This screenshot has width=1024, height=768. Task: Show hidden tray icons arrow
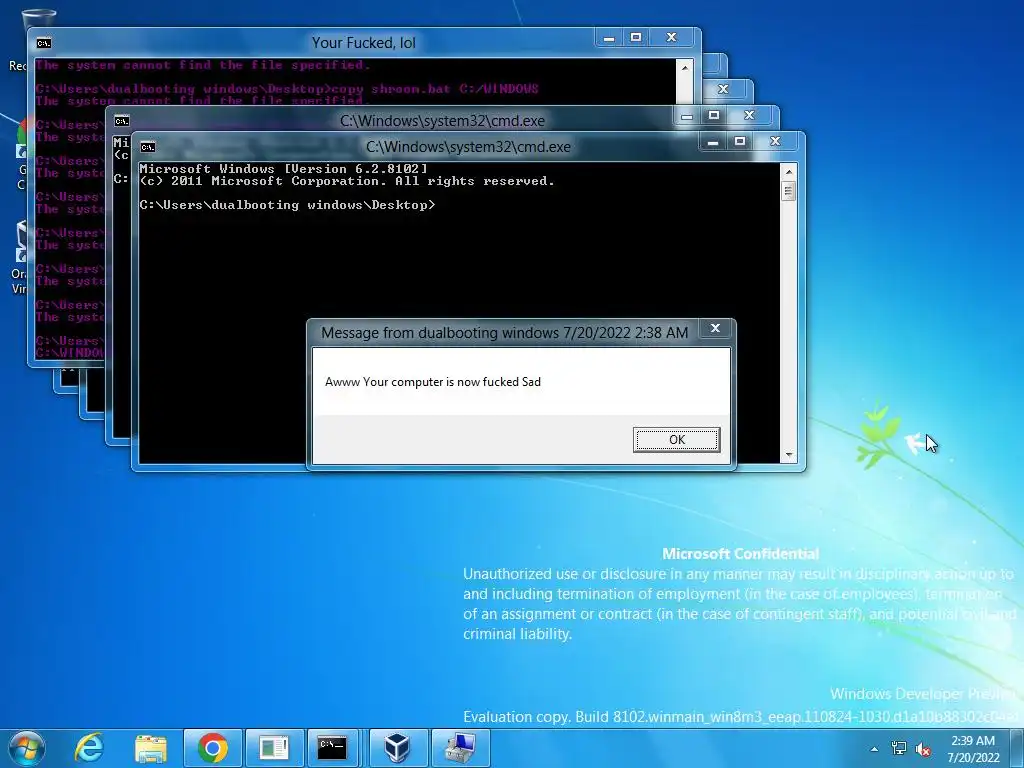874,749
